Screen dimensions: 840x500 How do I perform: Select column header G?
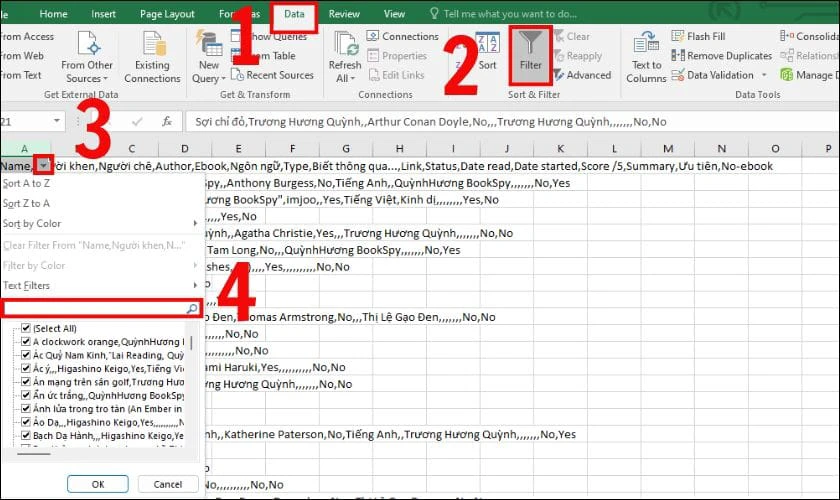[346, 148]
